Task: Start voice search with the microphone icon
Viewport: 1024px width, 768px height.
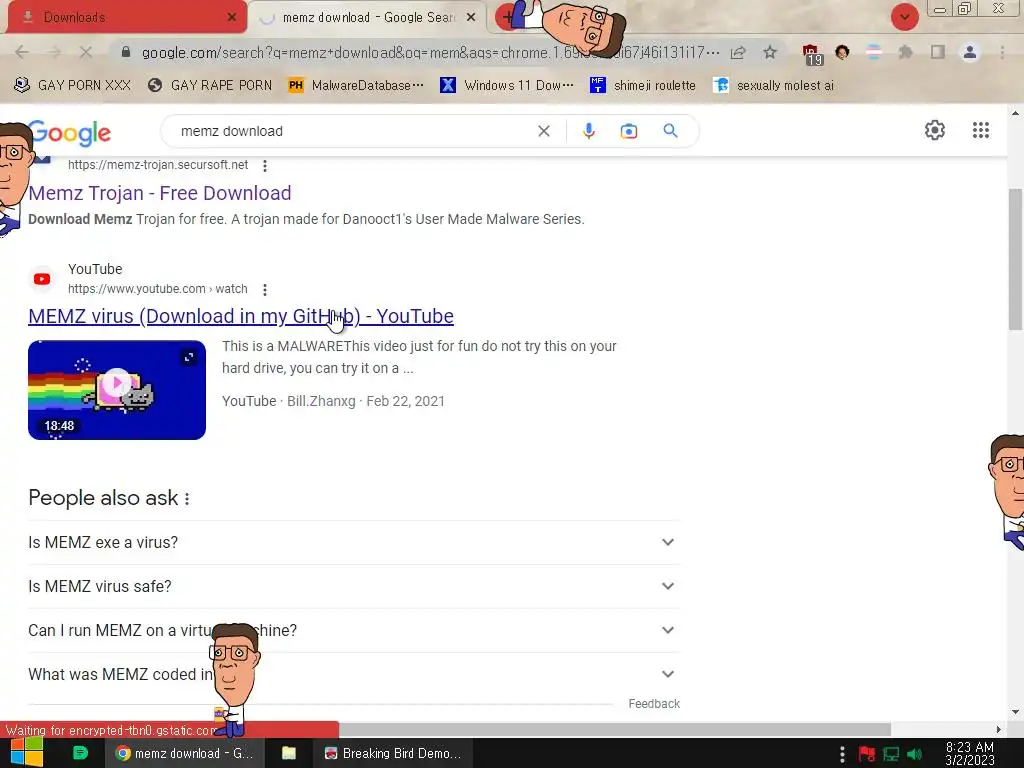Action: (x=588, y=131)
